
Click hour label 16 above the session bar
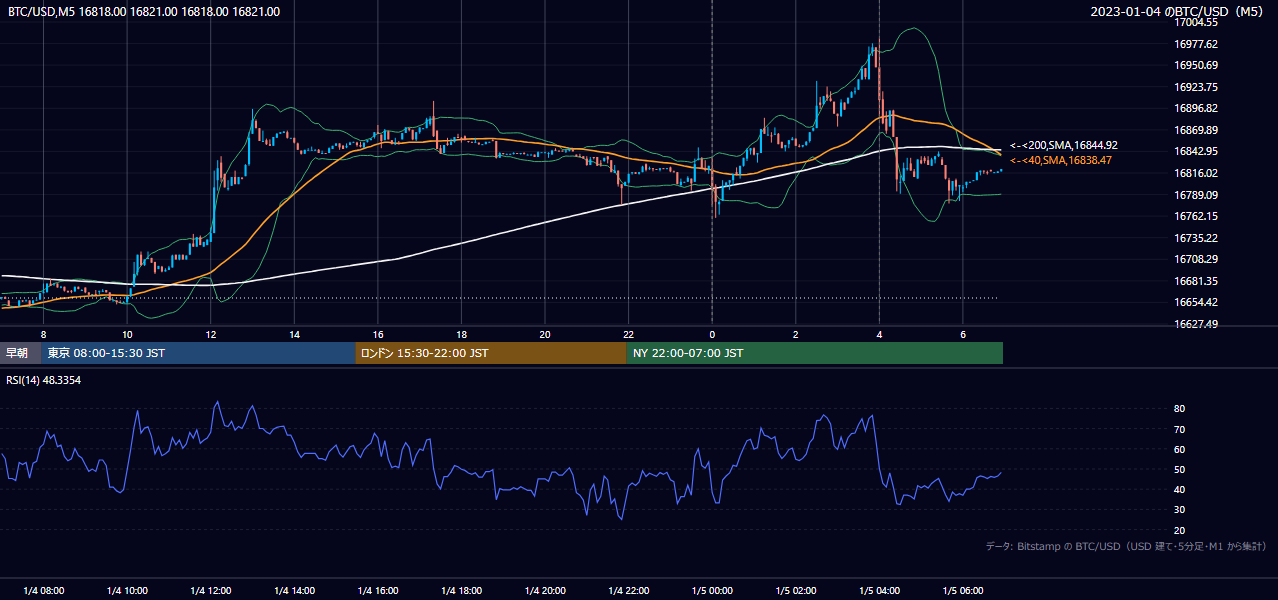coord(378,334)
